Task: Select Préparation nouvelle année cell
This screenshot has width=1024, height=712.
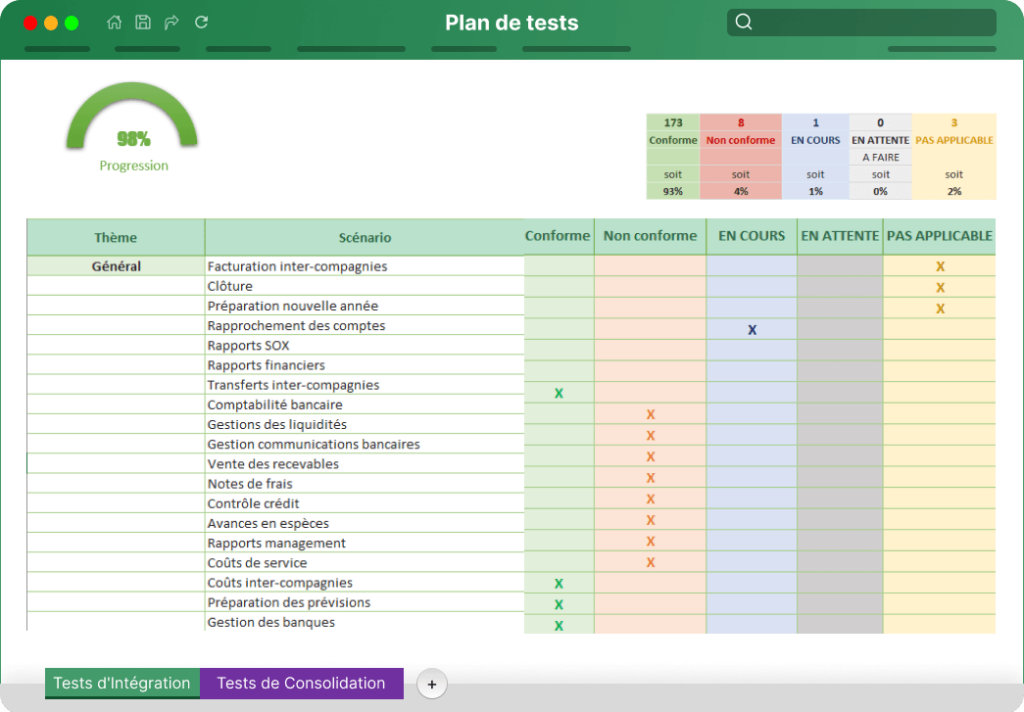Action: pyautogui.click(x=364, y=306)
